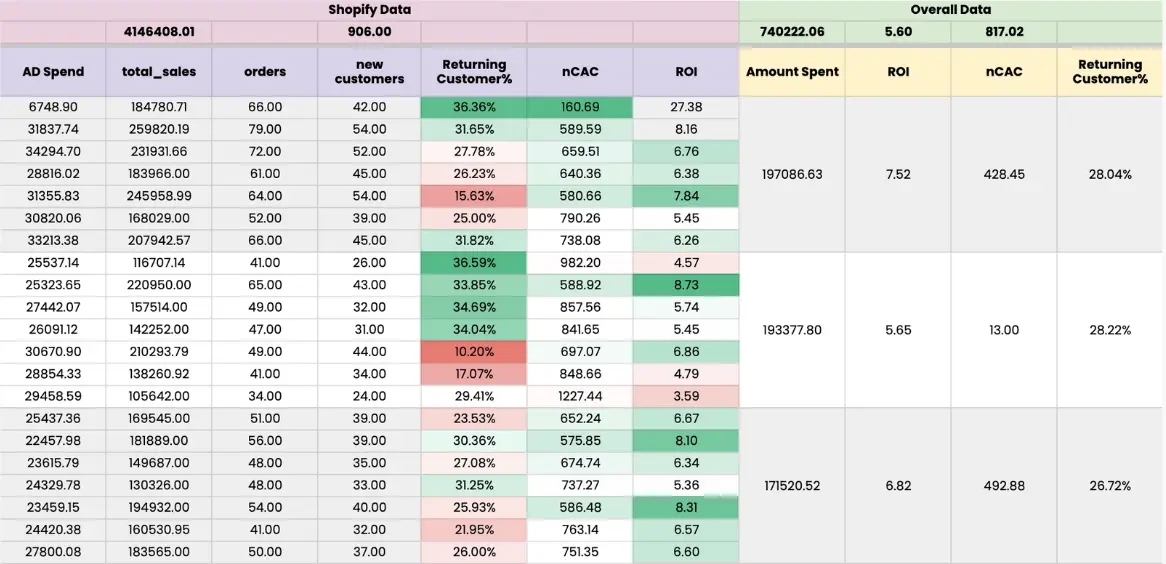
Task: Click the "AD Spend" column header
Action: pyautogui.click(x=53, y=72)
